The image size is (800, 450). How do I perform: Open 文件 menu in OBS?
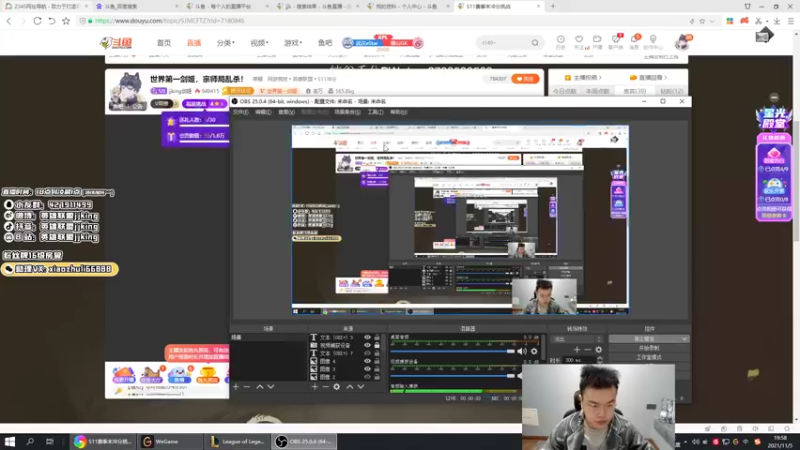(240, 112)
